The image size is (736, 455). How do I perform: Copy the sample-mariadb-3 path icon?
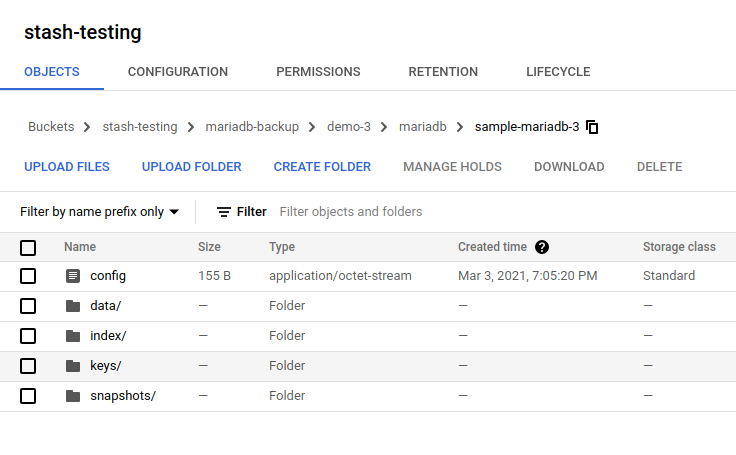(593, 127)
